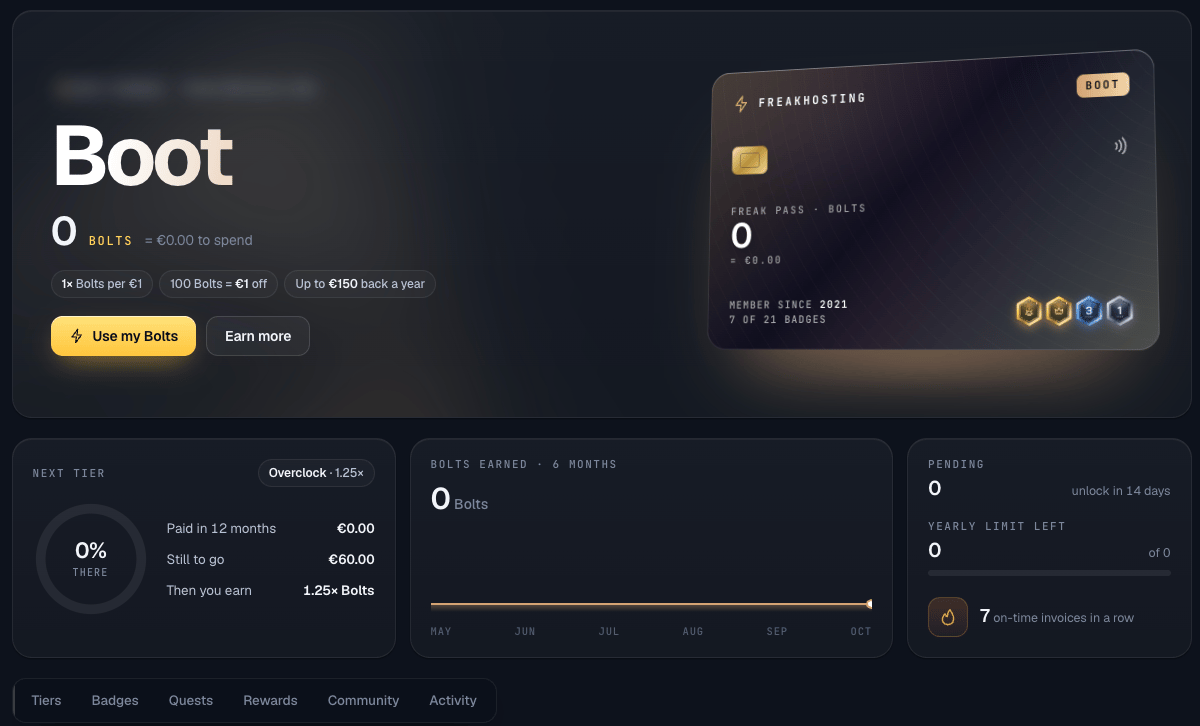Click the contactless wave icon on card

coord(1120,146)
